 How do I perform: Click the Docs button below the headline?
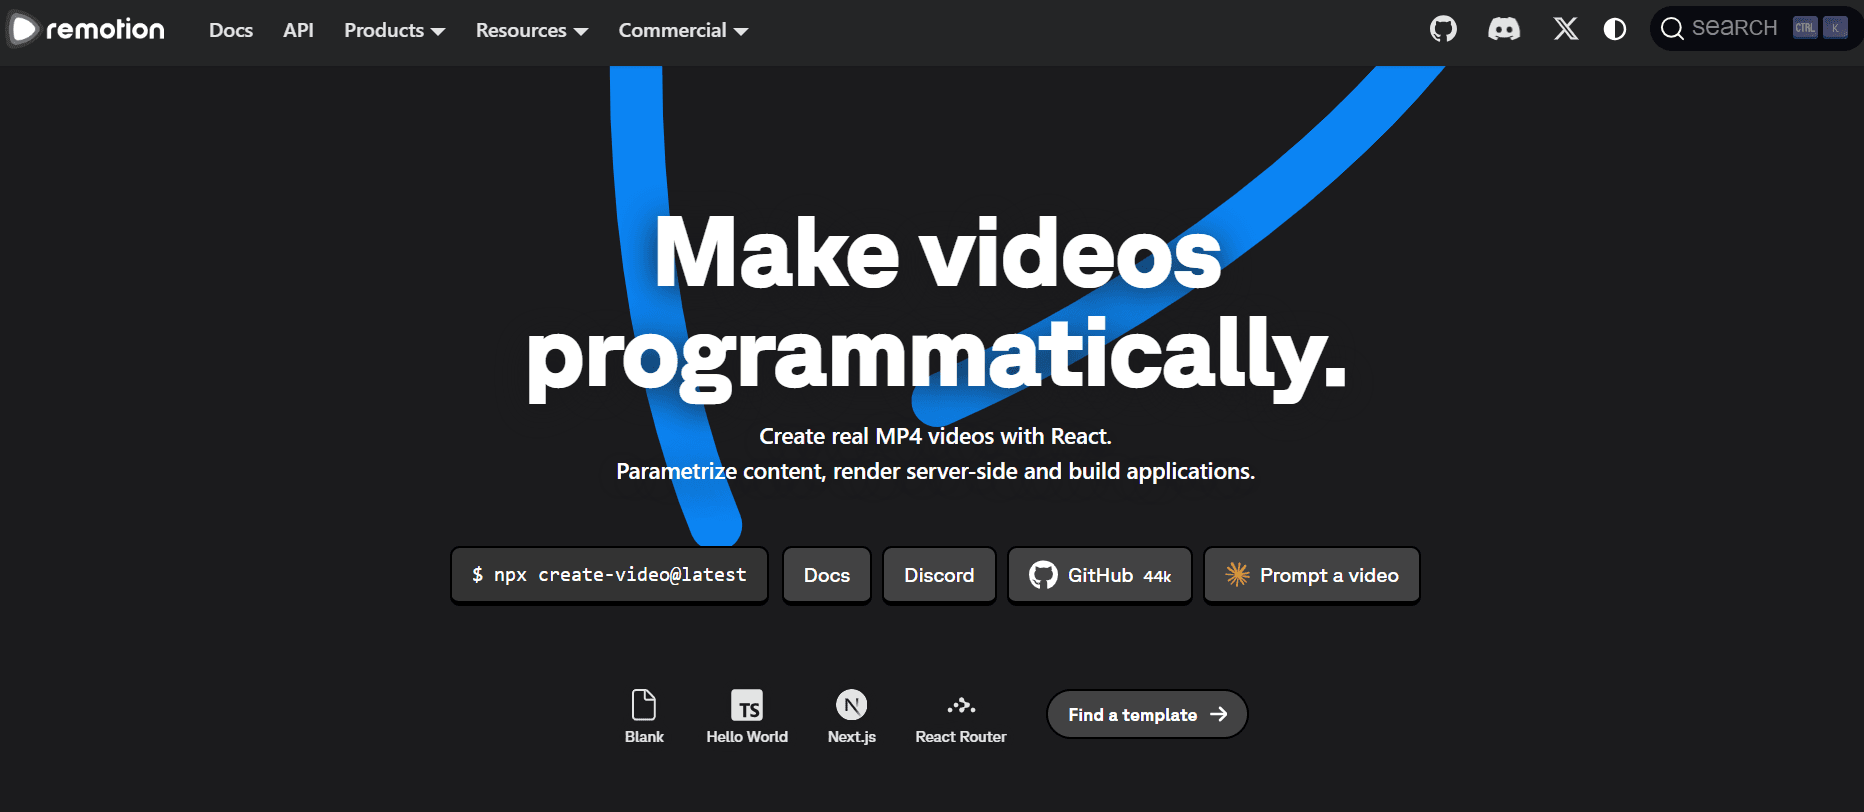point(827,575)
